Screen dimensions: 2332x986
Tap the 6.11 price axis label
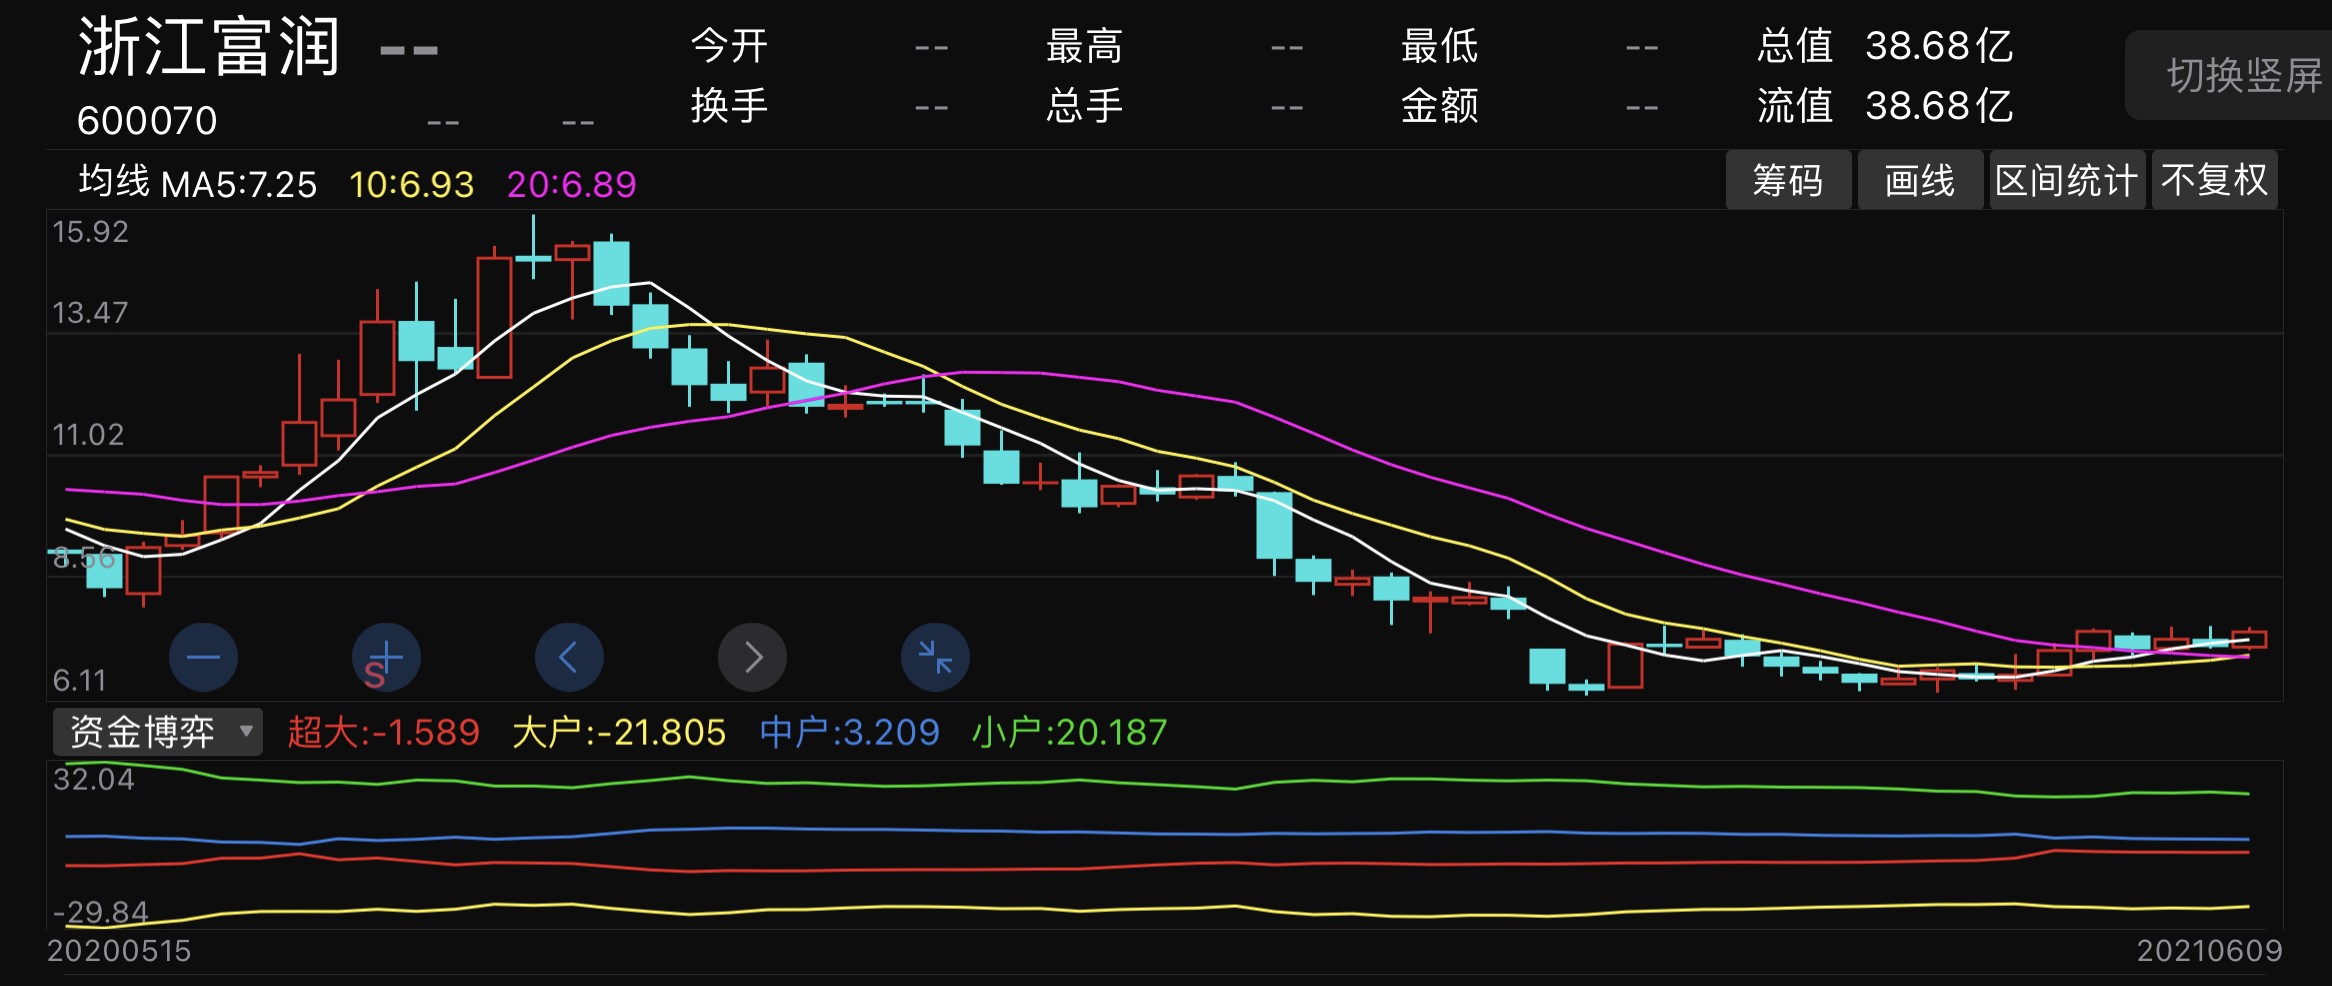pos(79,681)
